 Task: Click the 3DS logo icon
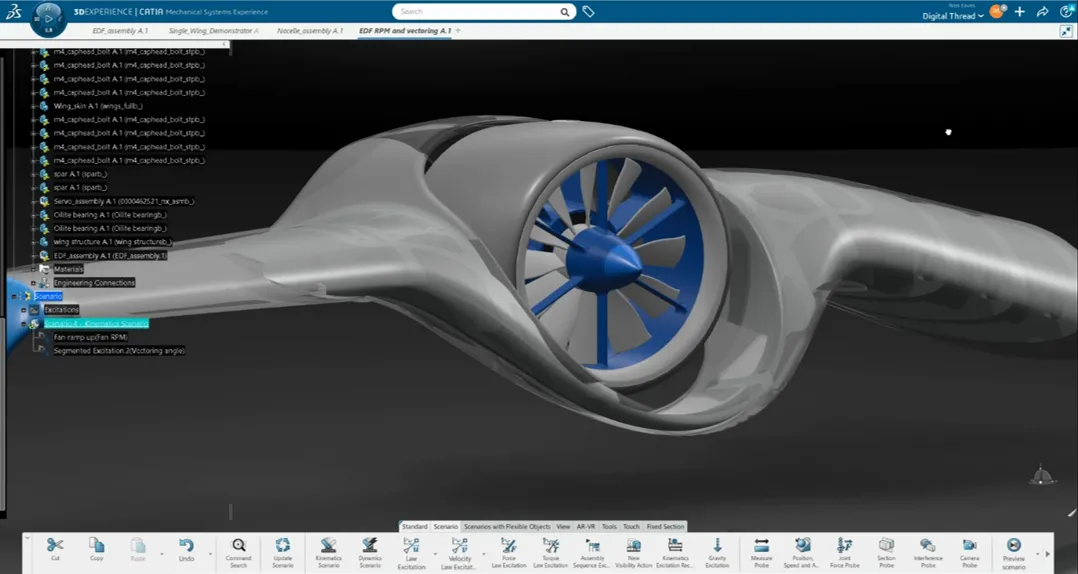pyautogui.click(x=13, y=11)
